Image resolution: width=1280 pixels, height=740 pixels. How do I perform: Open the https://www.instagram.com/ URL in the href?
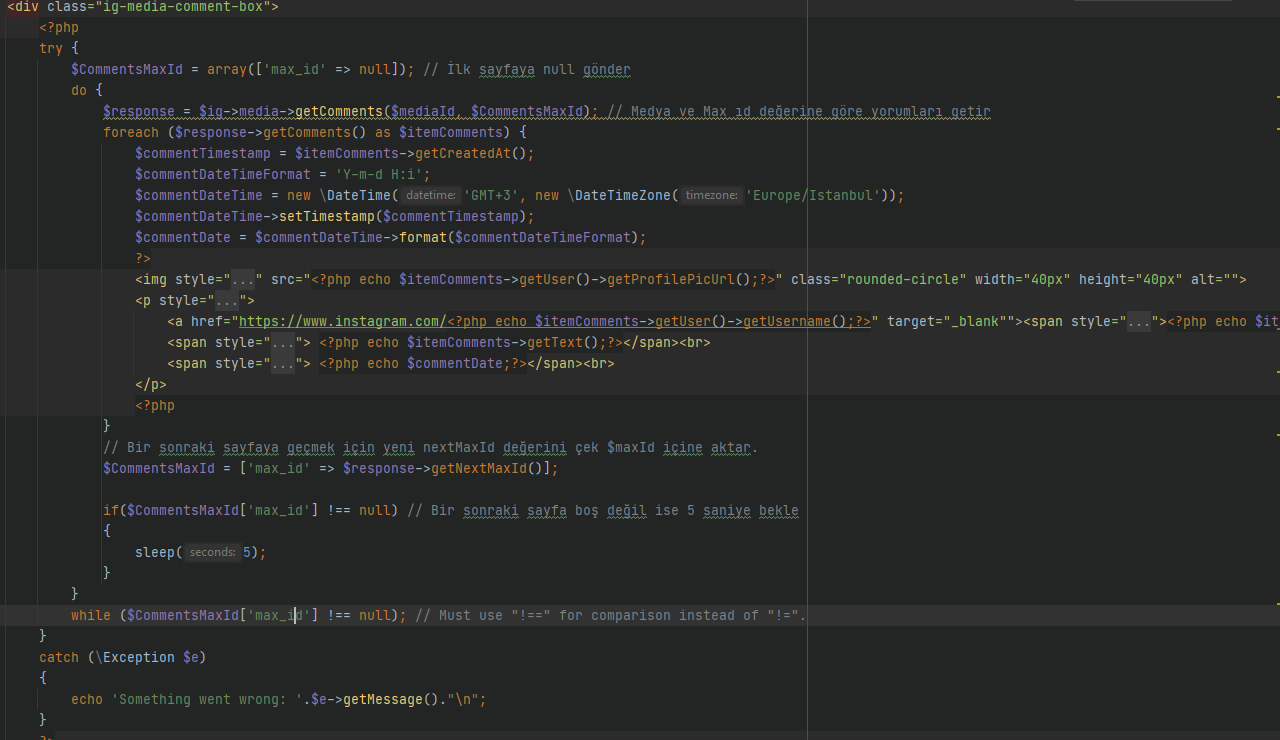tap(343, 322)
